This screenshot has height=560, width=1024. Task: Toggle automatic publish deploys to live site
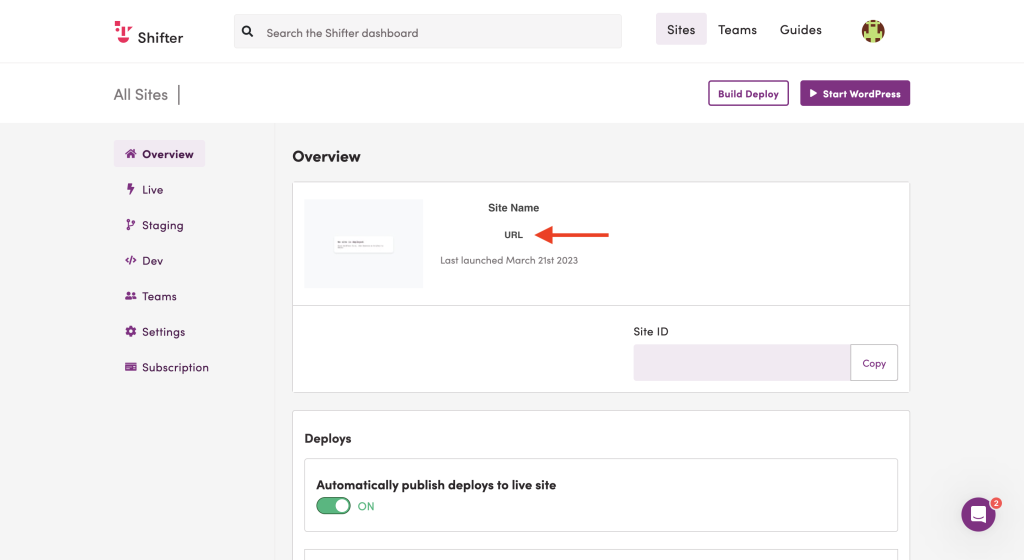click(334, 506)
